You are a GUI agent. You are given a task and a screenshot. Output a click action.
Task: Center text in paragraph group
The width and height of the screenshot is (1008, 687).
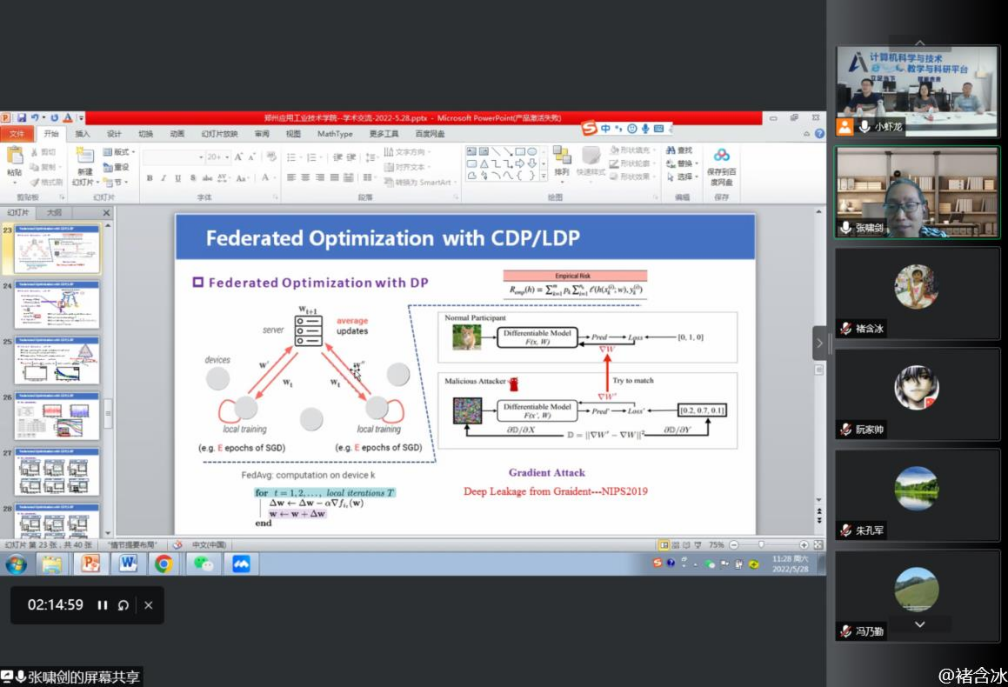pyautogui.click(x=305, y=177)
